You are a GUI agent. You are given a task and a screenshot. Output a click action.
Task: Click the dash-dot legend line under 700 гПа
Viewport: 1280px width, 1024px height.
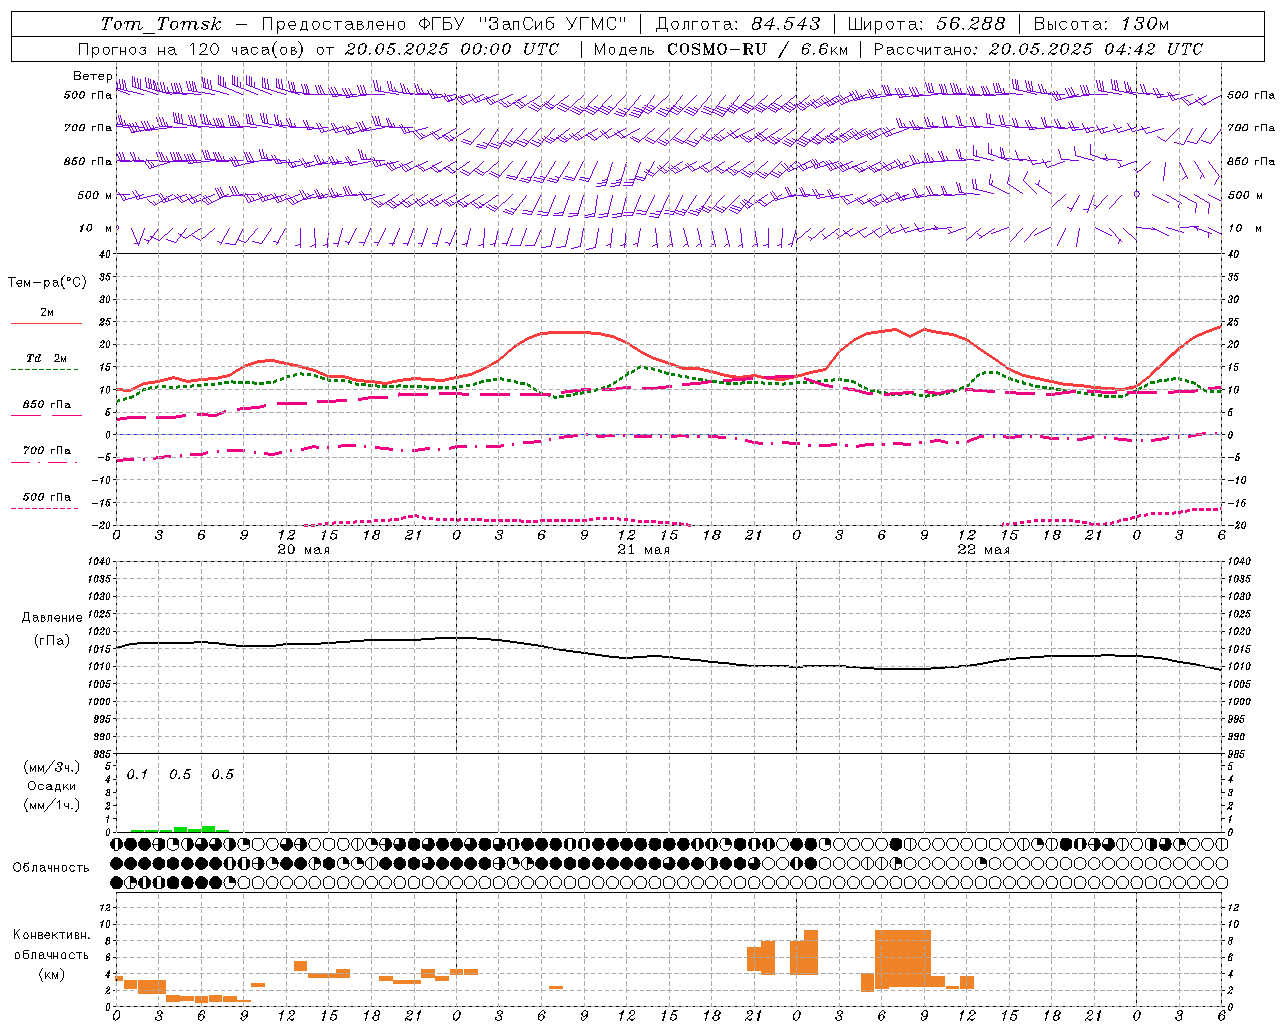click(46, 462)
